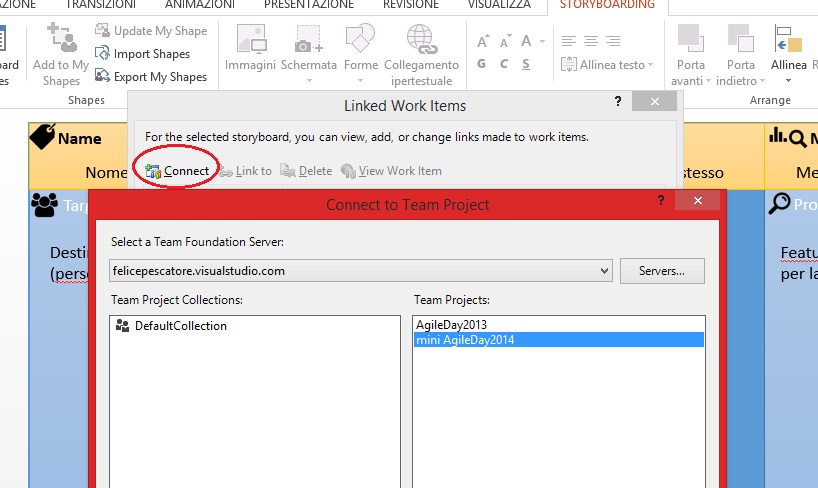Switch to the REVISIONE ribbon tab
The width and height of the screenshot is (818, 488).
click(x=411, y=5)
